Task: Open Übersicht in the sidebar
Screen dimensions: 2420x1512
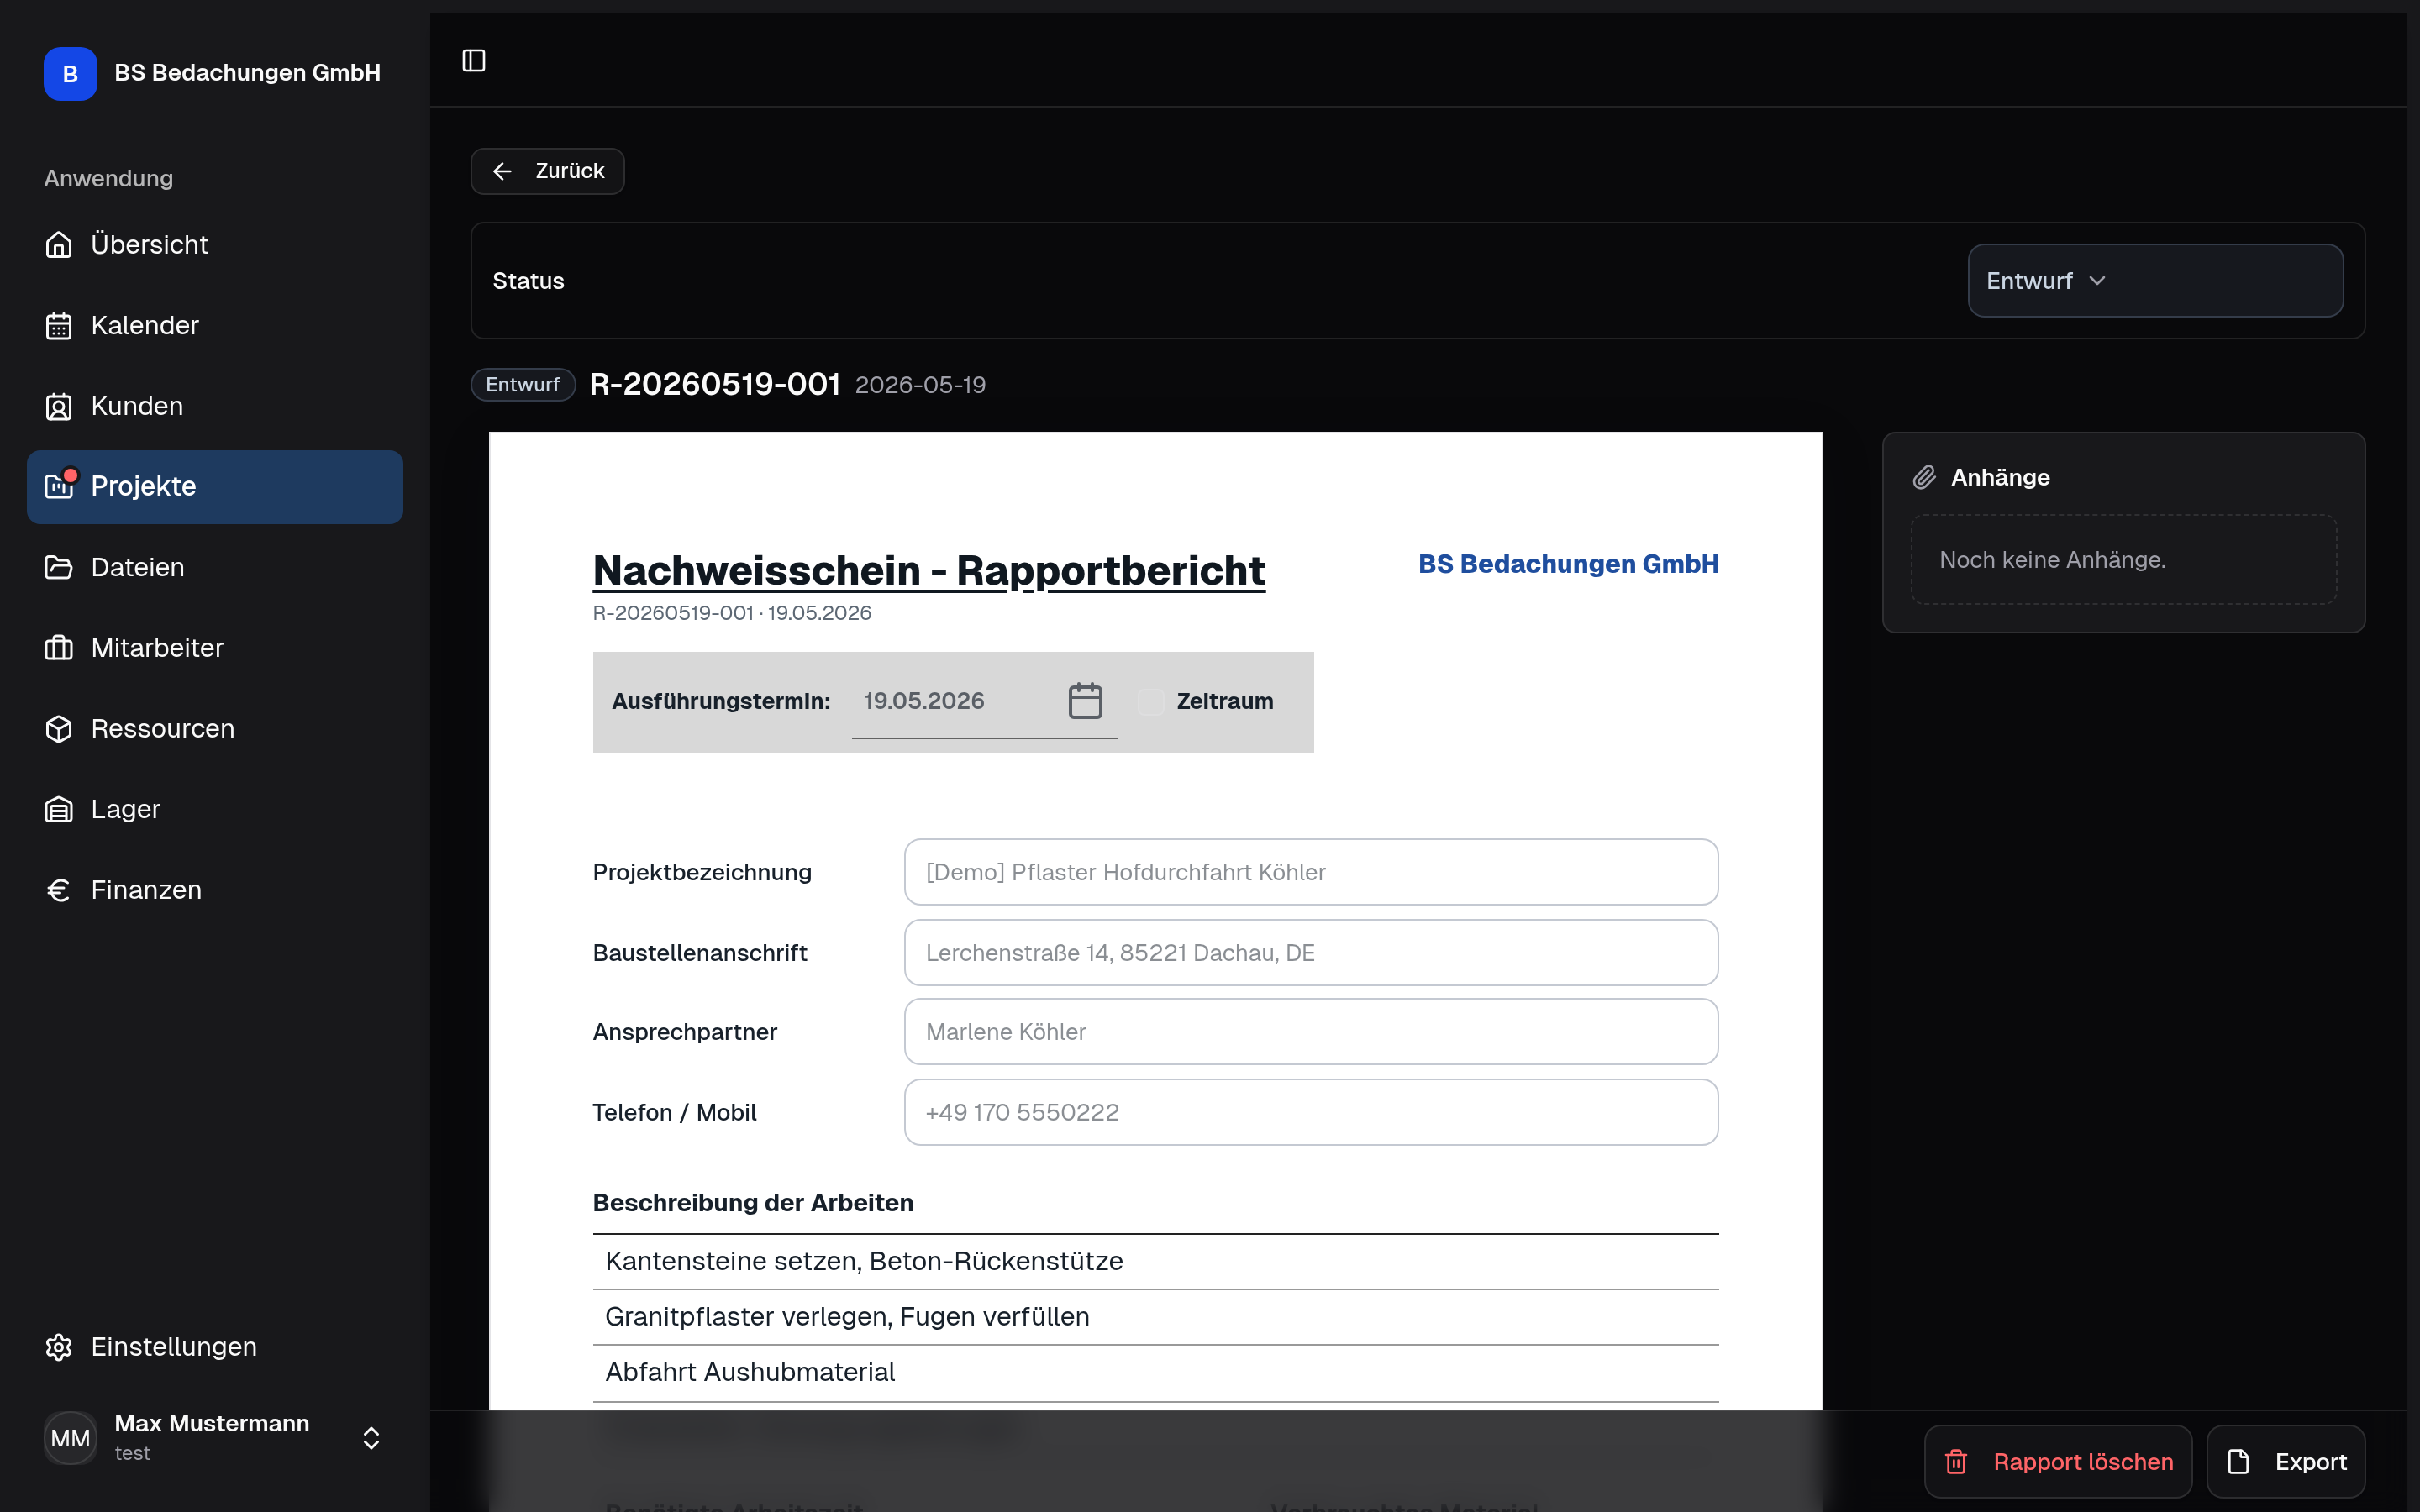Action: [215, 244]
